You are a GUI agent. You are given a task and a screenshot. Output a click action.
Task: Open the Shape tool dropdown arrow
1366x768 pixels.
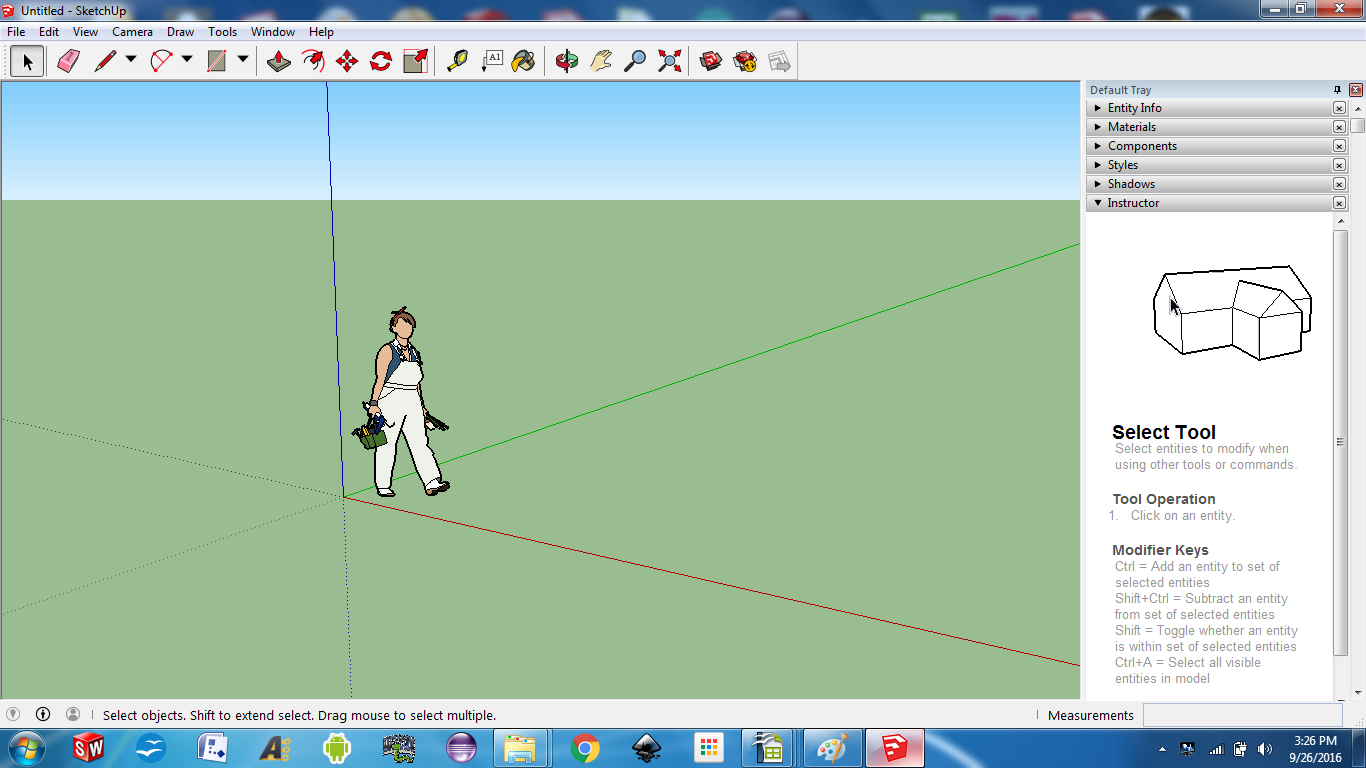click(243, 60)
